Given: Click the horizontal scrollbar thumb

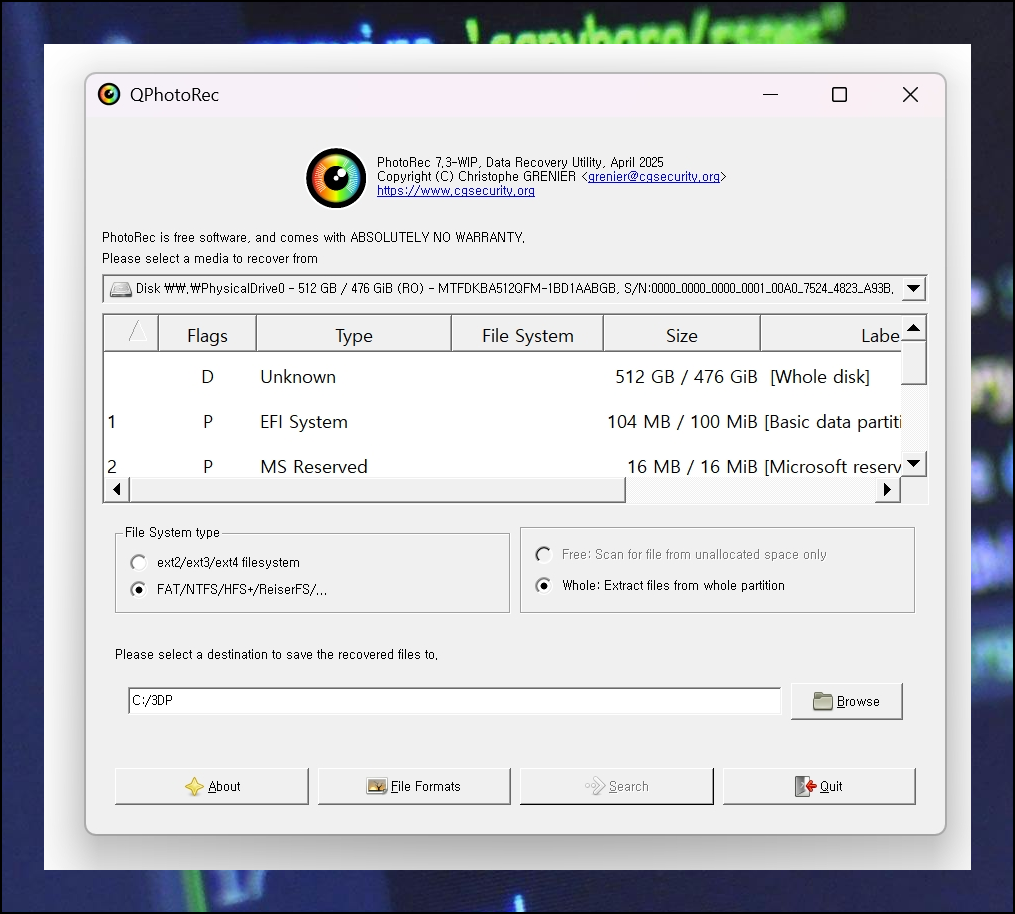Looking at the screenshot, I should click(x=377, y=489).
